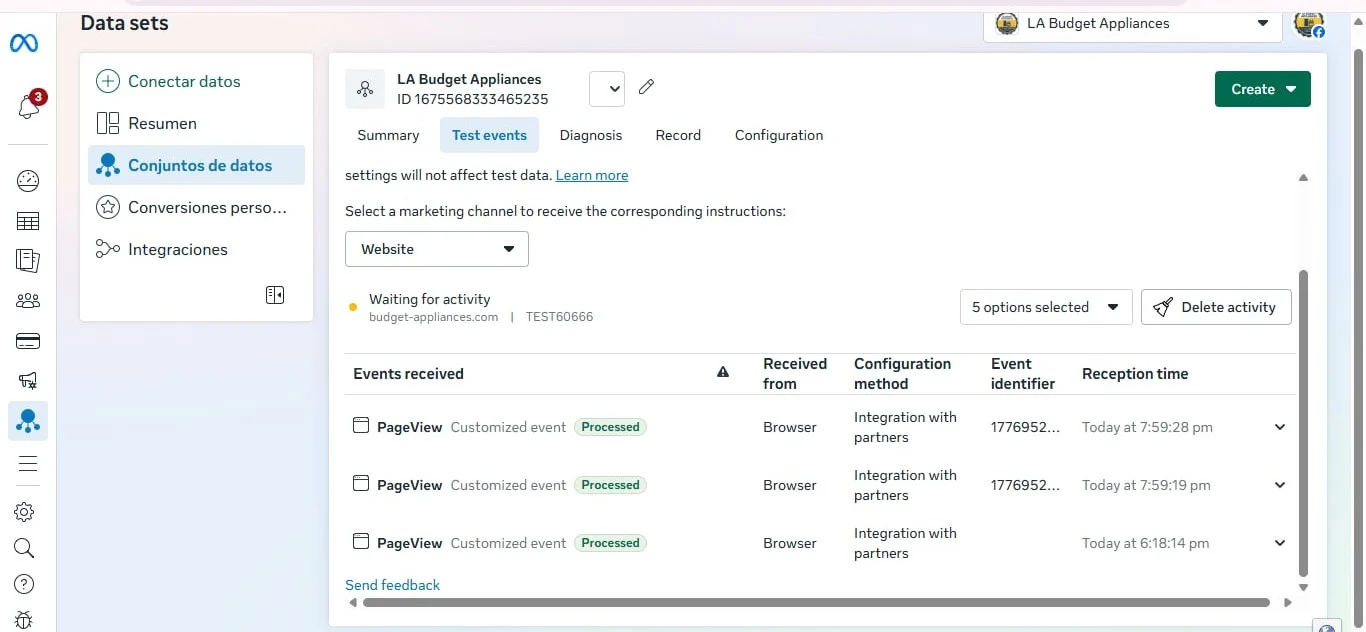Viewport: 1366px width, 632px height.
Task: Open the Website marketing channel dropdown
Action: pyautogui.click(x=437, y=249)
